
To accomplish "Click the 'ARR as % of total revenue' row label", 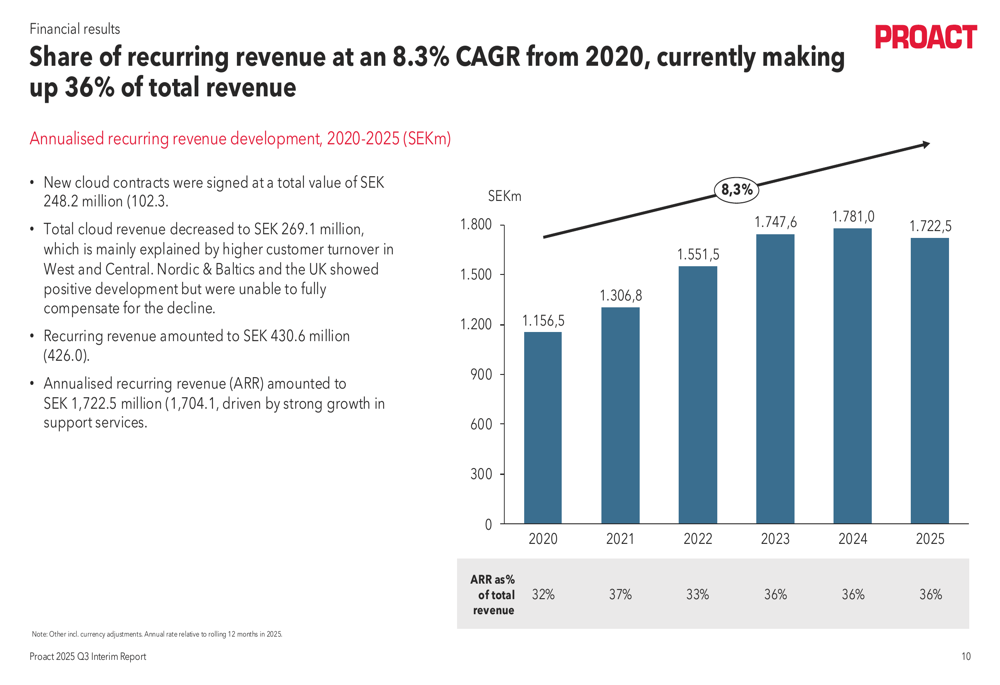I will 493,595.
